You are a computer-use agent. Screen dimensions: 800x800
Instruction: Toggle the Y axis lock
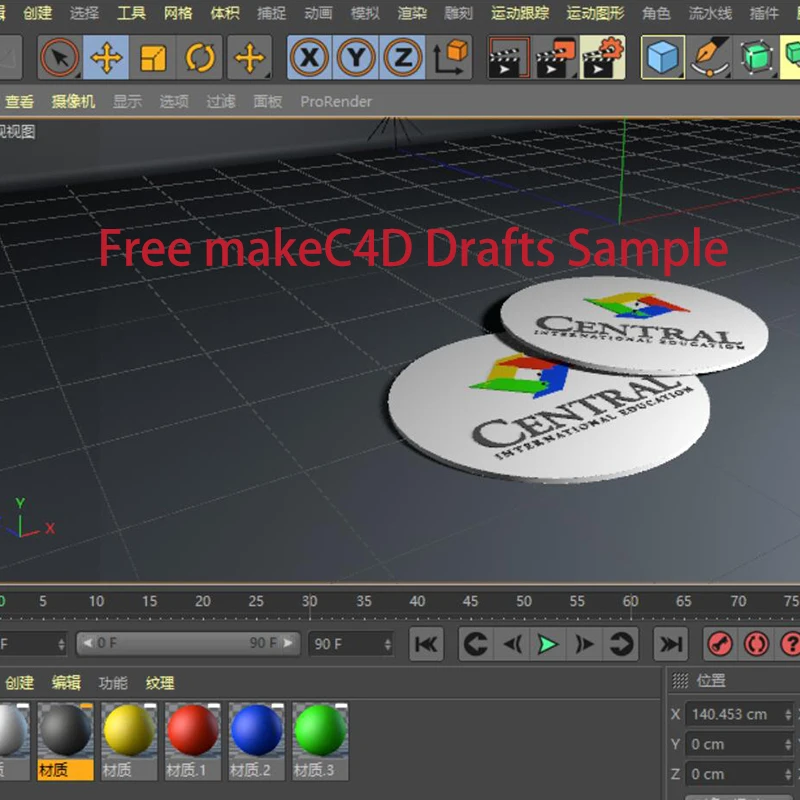(x=356, y=57)
